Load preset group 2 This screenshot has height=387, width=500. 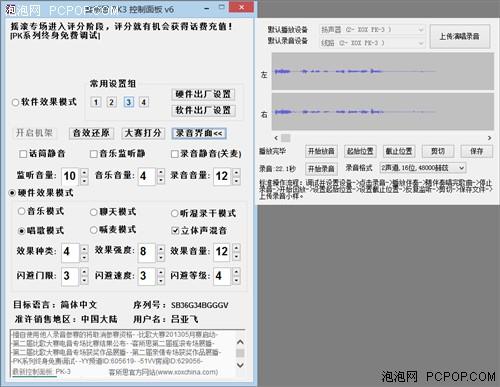click(x=112, y=102)
